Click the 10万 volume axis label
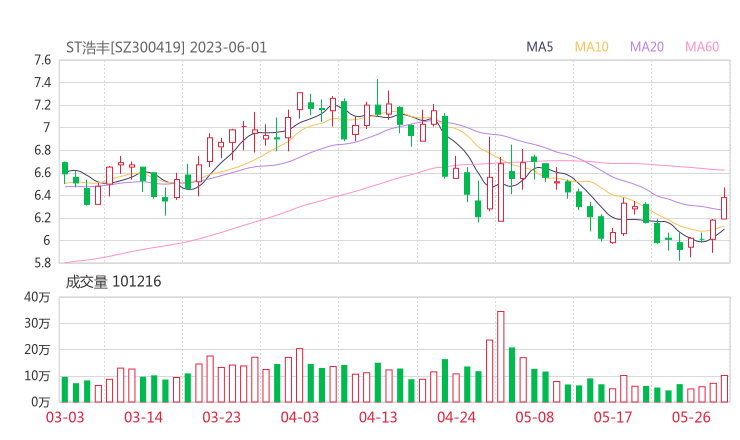The image size is (740, 440). pos(37,376)
